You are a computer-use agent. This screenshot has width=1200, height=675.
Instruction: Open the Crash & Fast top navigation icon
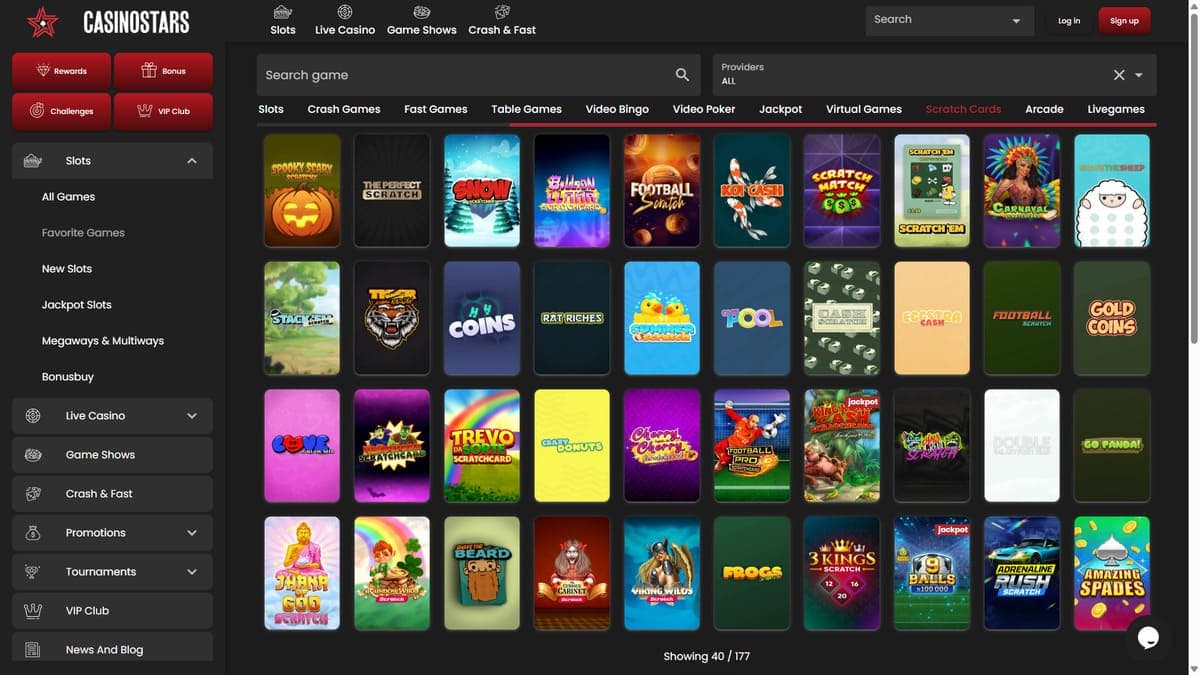[x=502, y=12]
